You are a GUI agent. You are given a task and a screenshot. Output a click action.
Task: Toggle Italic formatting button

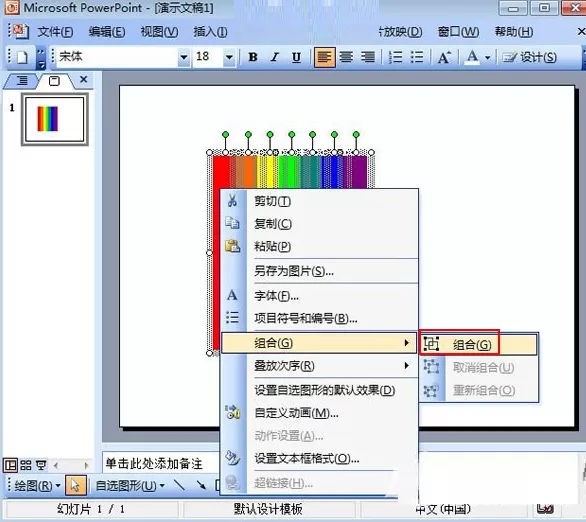[275, 57]
